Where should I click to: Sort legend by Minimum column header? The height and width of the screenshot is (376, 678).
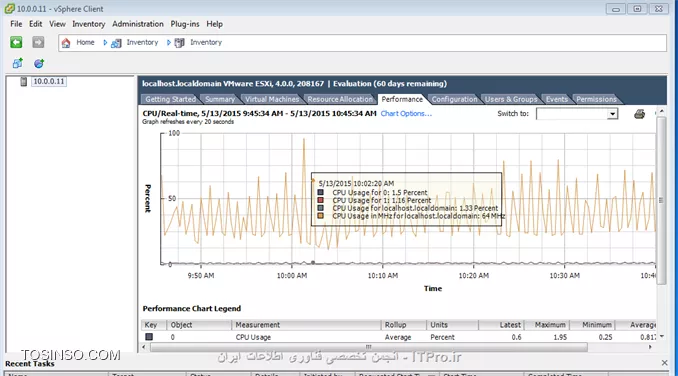592,325
